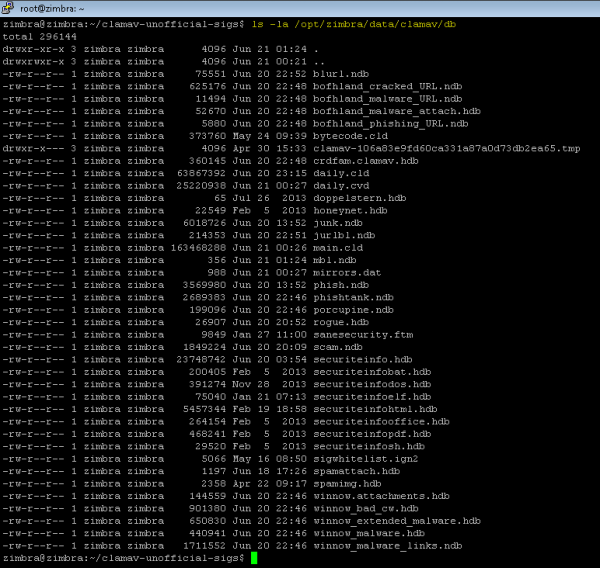Click daily.cld size value 63867392
The image size is (600, 568).
pos(201,173)
